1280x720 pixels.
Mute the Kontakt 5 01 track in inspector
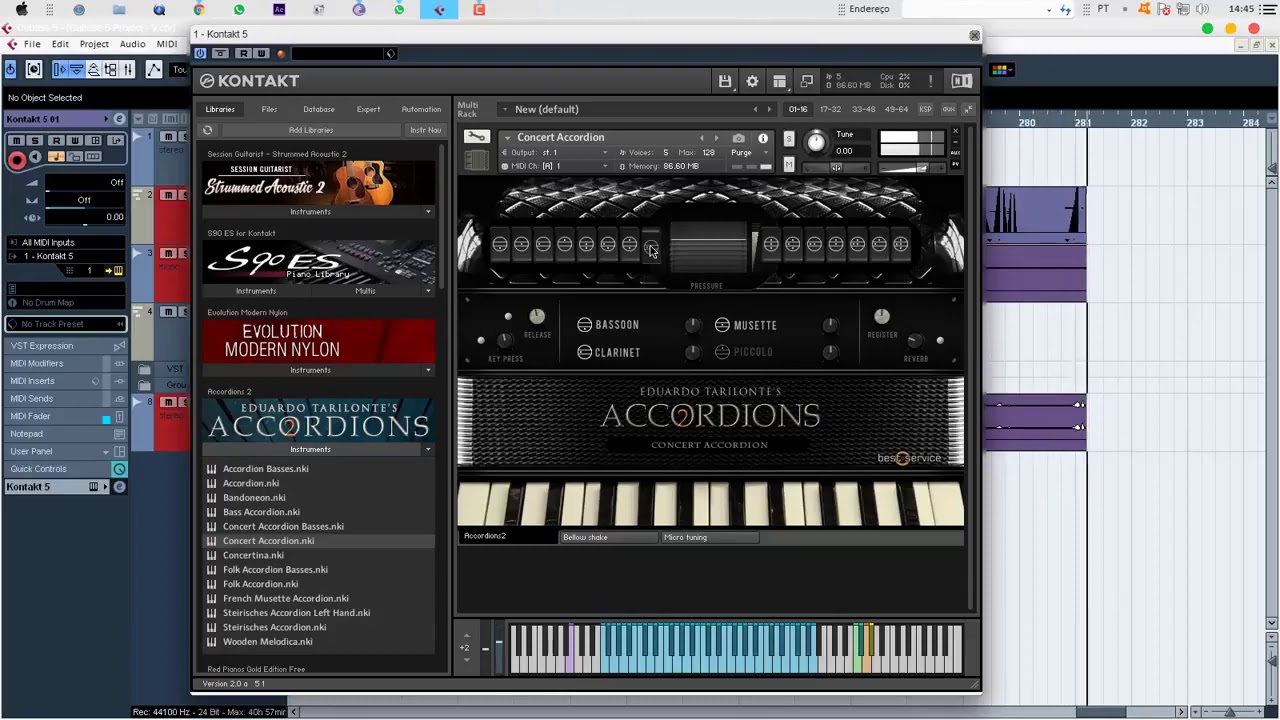point(16,141)
